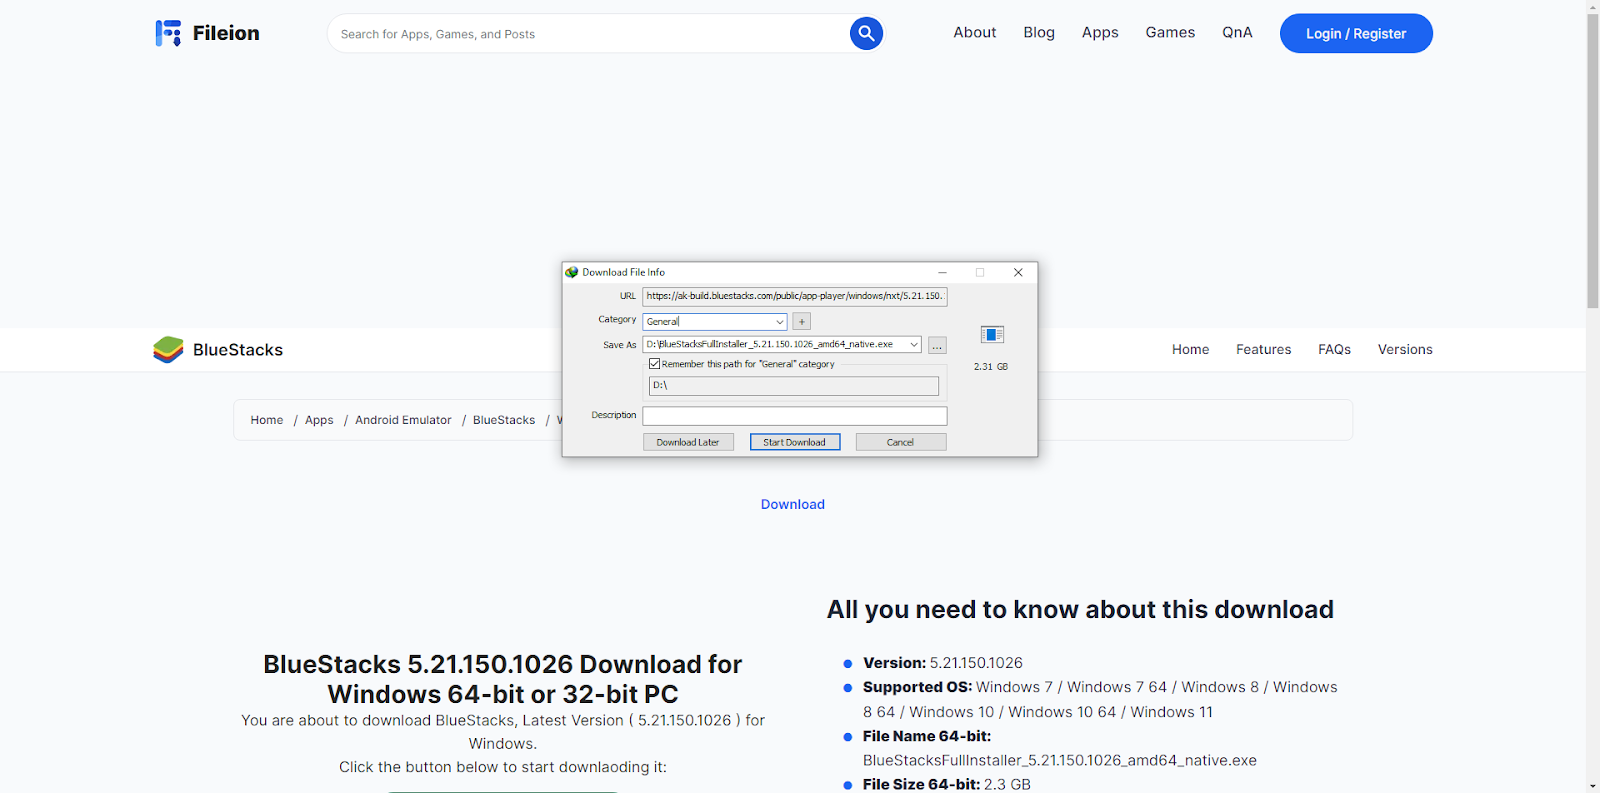Click the IDM icon in dialog title bar
This screenshot has height=793, width=1600.
click(572, 272)
